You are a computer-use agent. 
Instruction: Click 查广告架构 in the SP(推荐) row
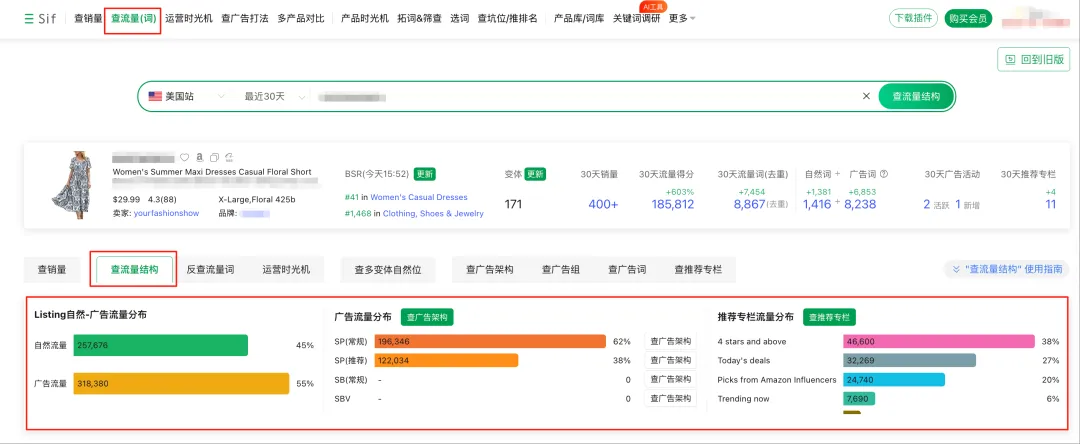[670, 360]
